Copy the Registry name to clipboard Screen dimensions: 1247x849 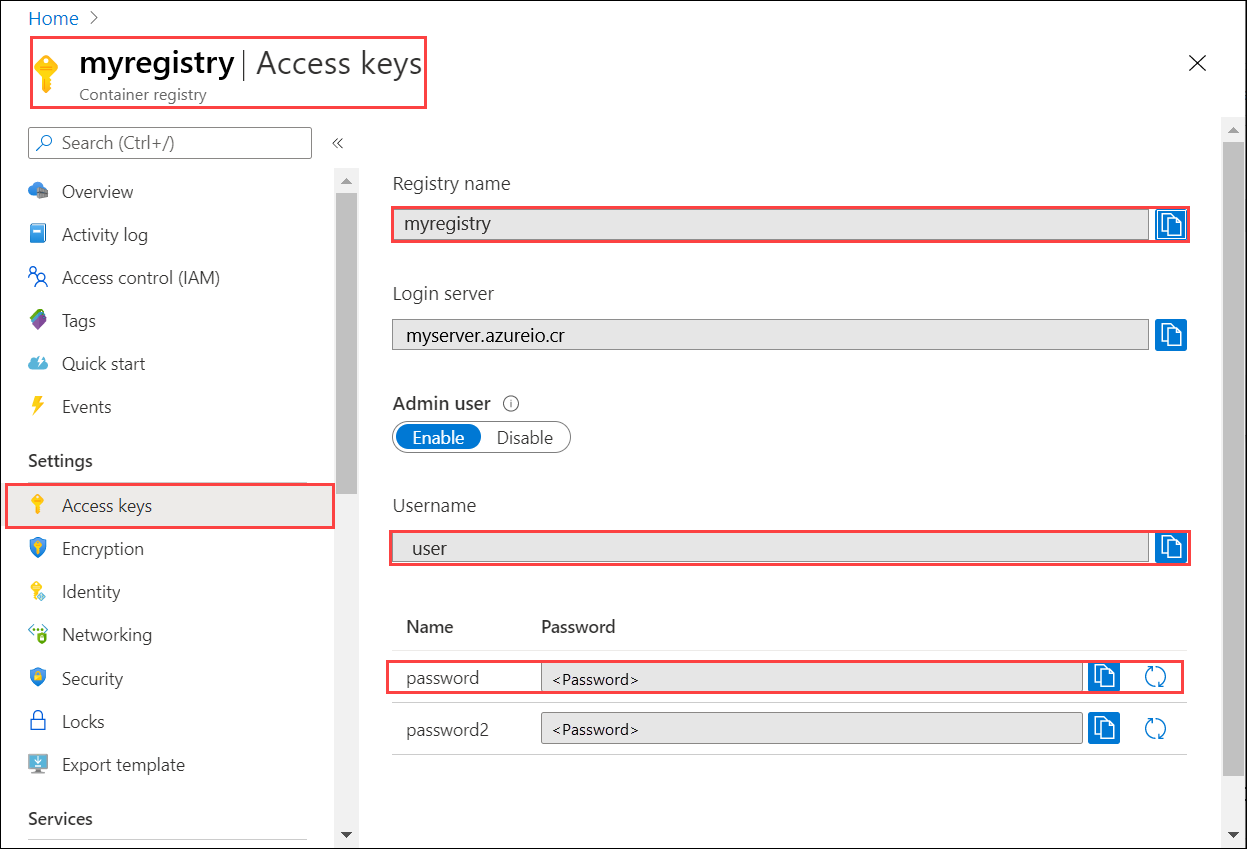pos(1170,224)
